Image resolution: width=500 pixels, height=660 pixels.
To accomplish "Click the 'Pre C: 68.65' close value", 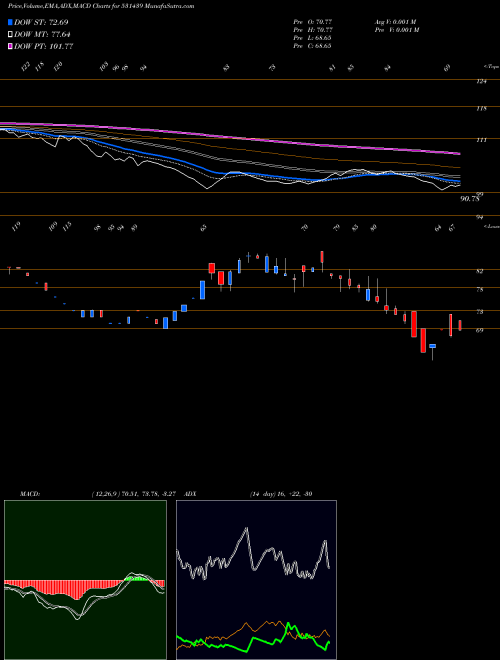I will click(312, 46).
